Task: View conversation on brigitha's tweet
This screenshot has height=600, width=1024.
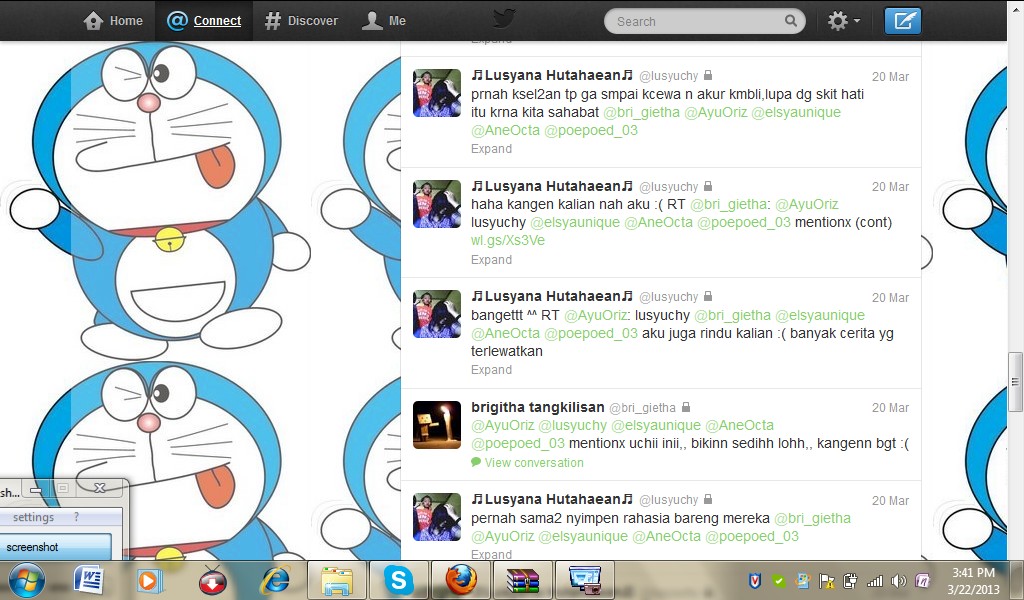Action: click(527, 462)
